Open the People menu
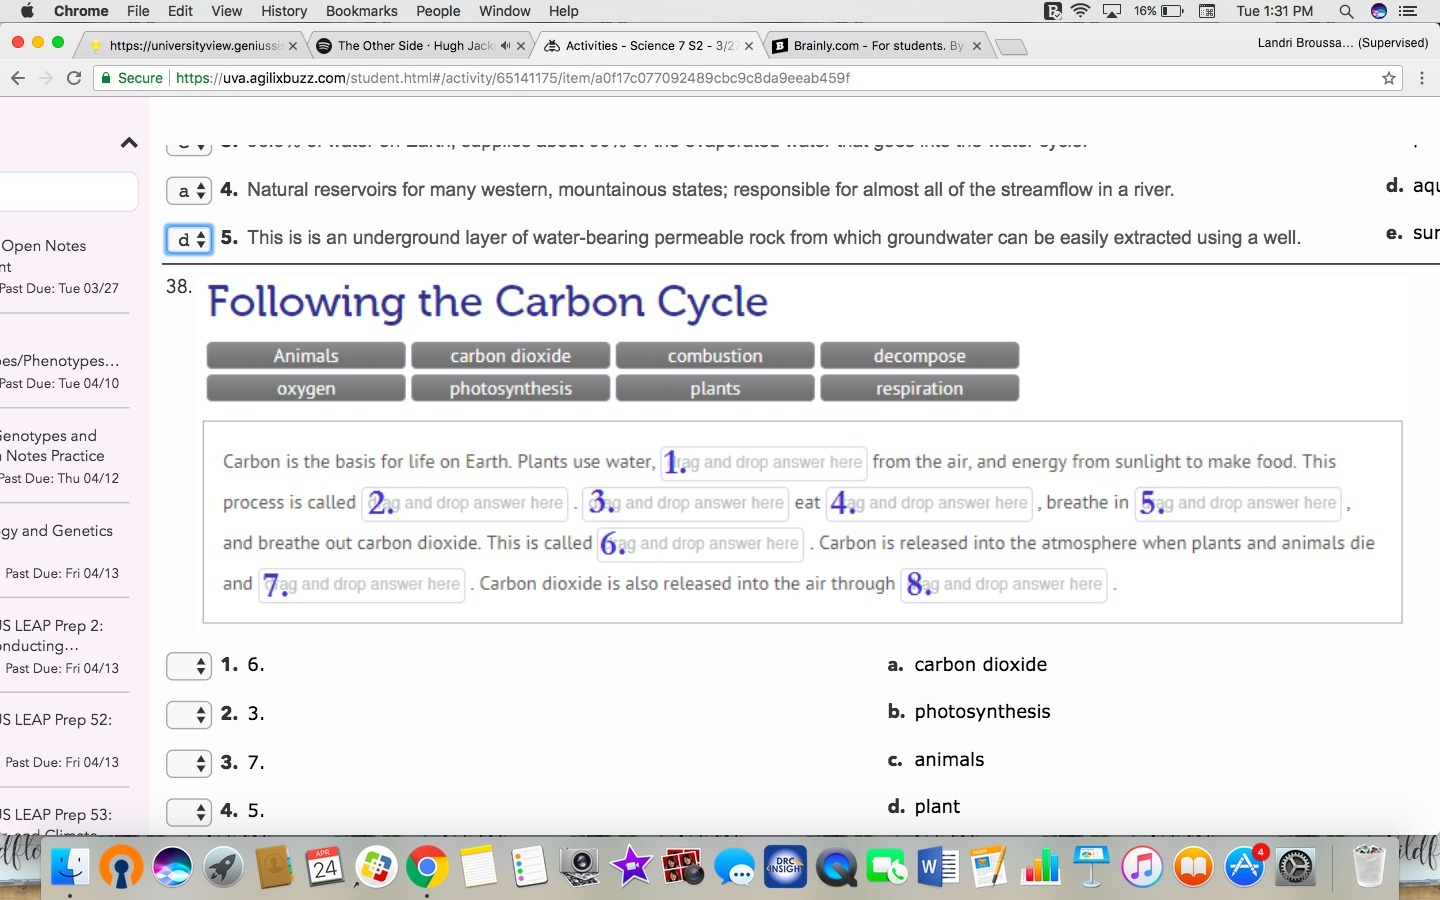The height and width of the screenshot is (900, 1440). point(438,11)
